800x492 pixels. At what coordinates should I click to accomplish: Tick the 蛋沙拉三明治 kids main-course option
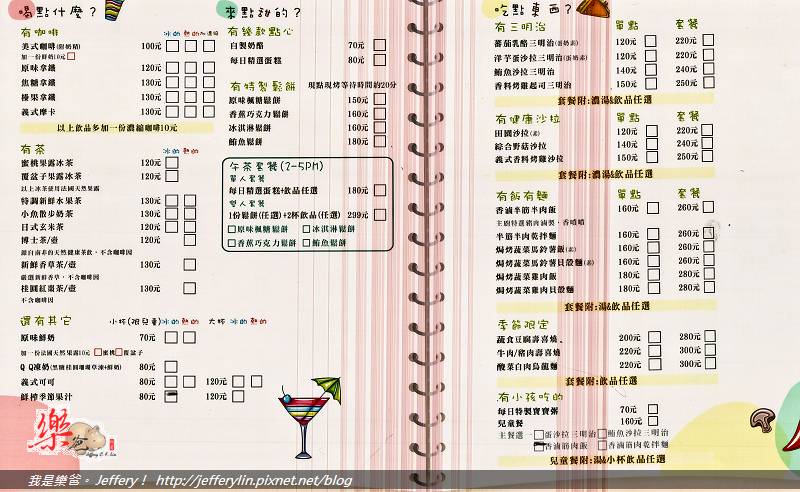(x=539, y=435)
